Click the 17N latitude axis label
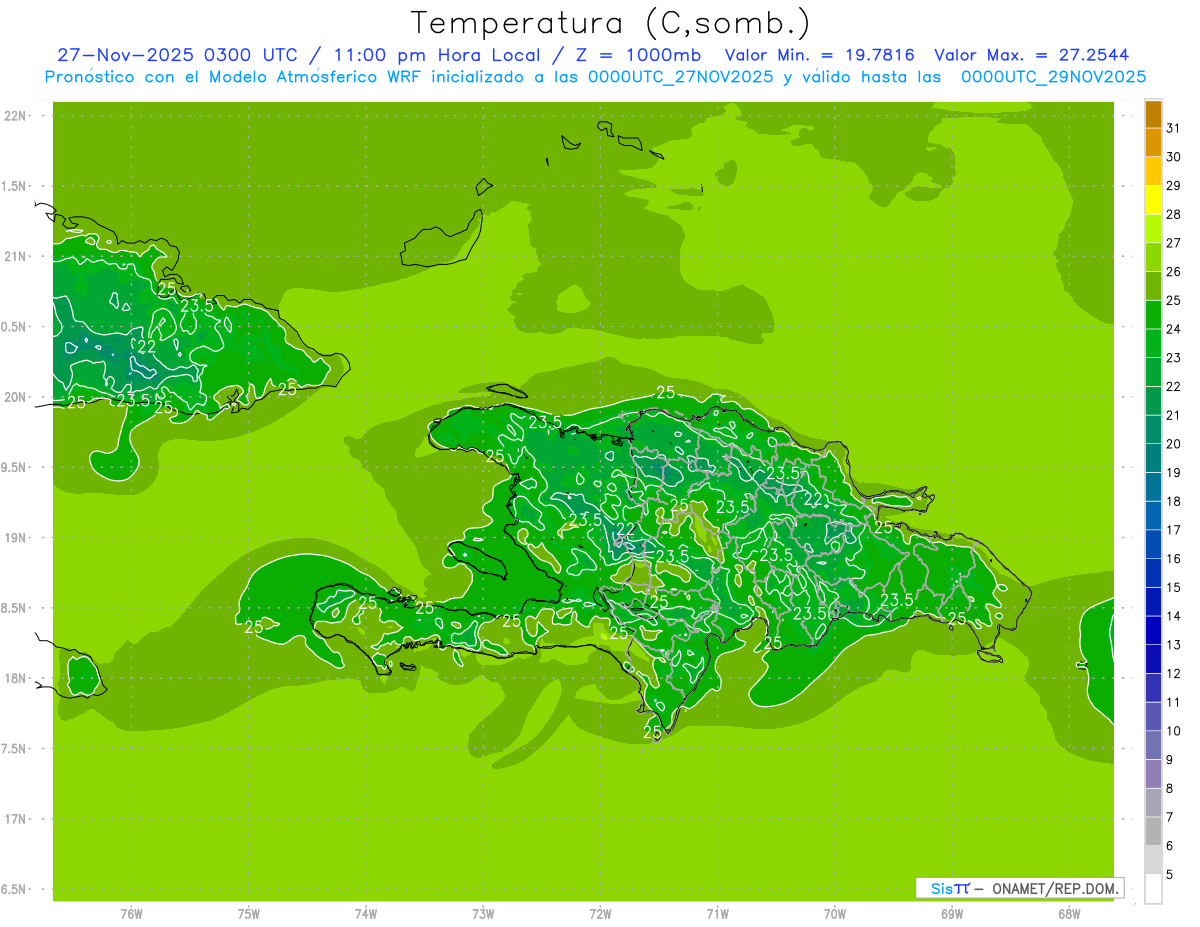 point(15,819)
